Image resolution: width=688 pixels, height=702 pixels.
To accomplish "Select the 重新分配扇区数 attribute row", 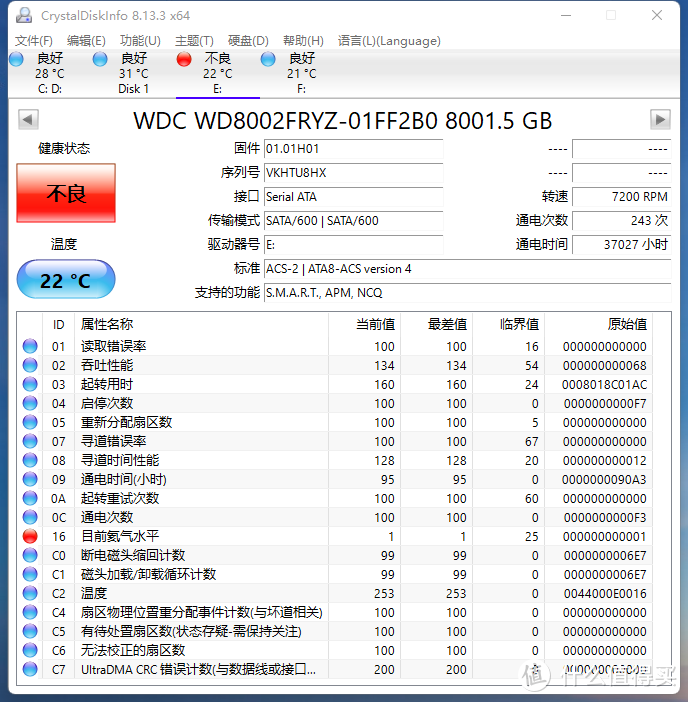I will [335, 422].
